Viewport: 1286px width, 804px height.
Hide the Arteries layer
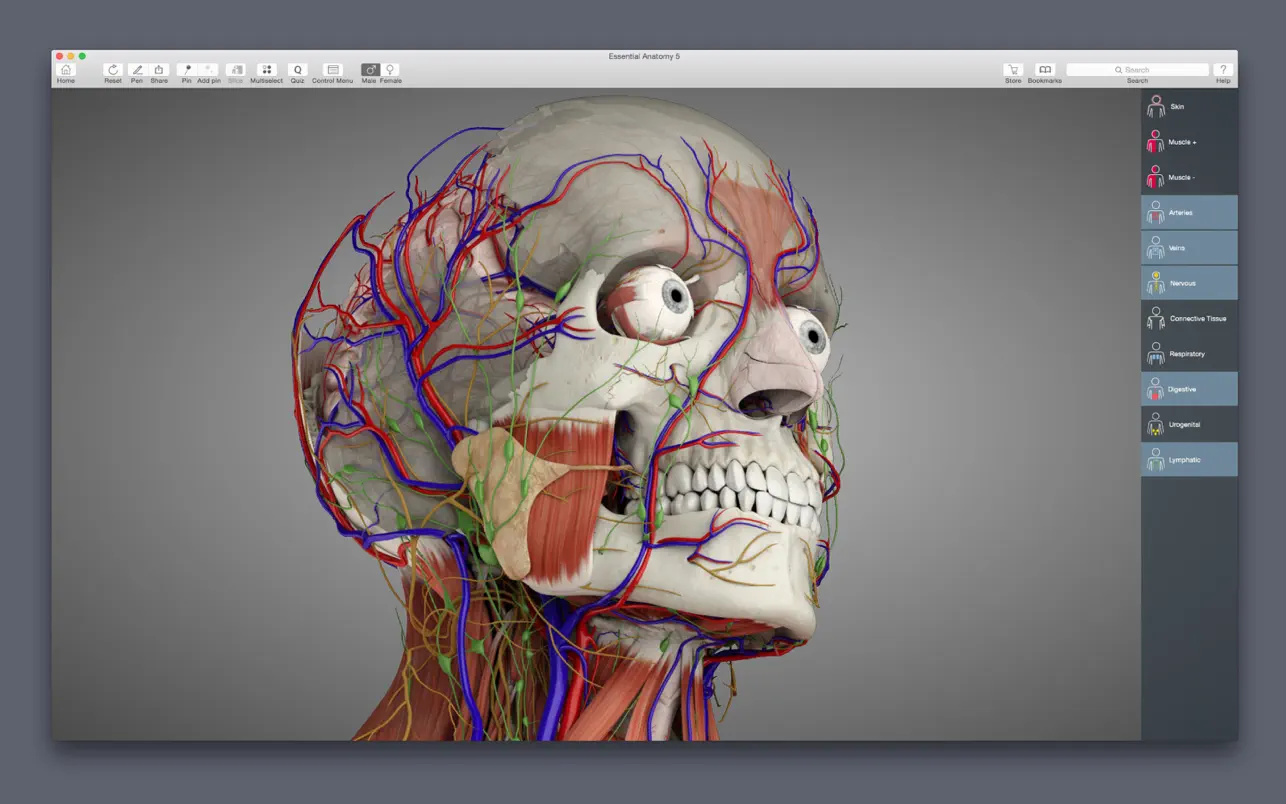1189,212
